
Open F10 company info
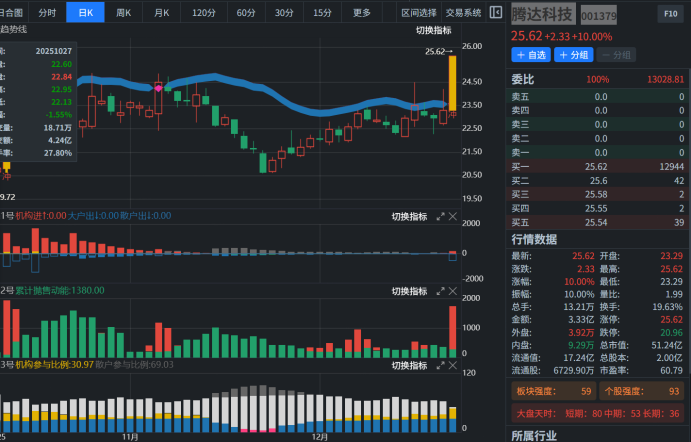(x=670, y=14)
